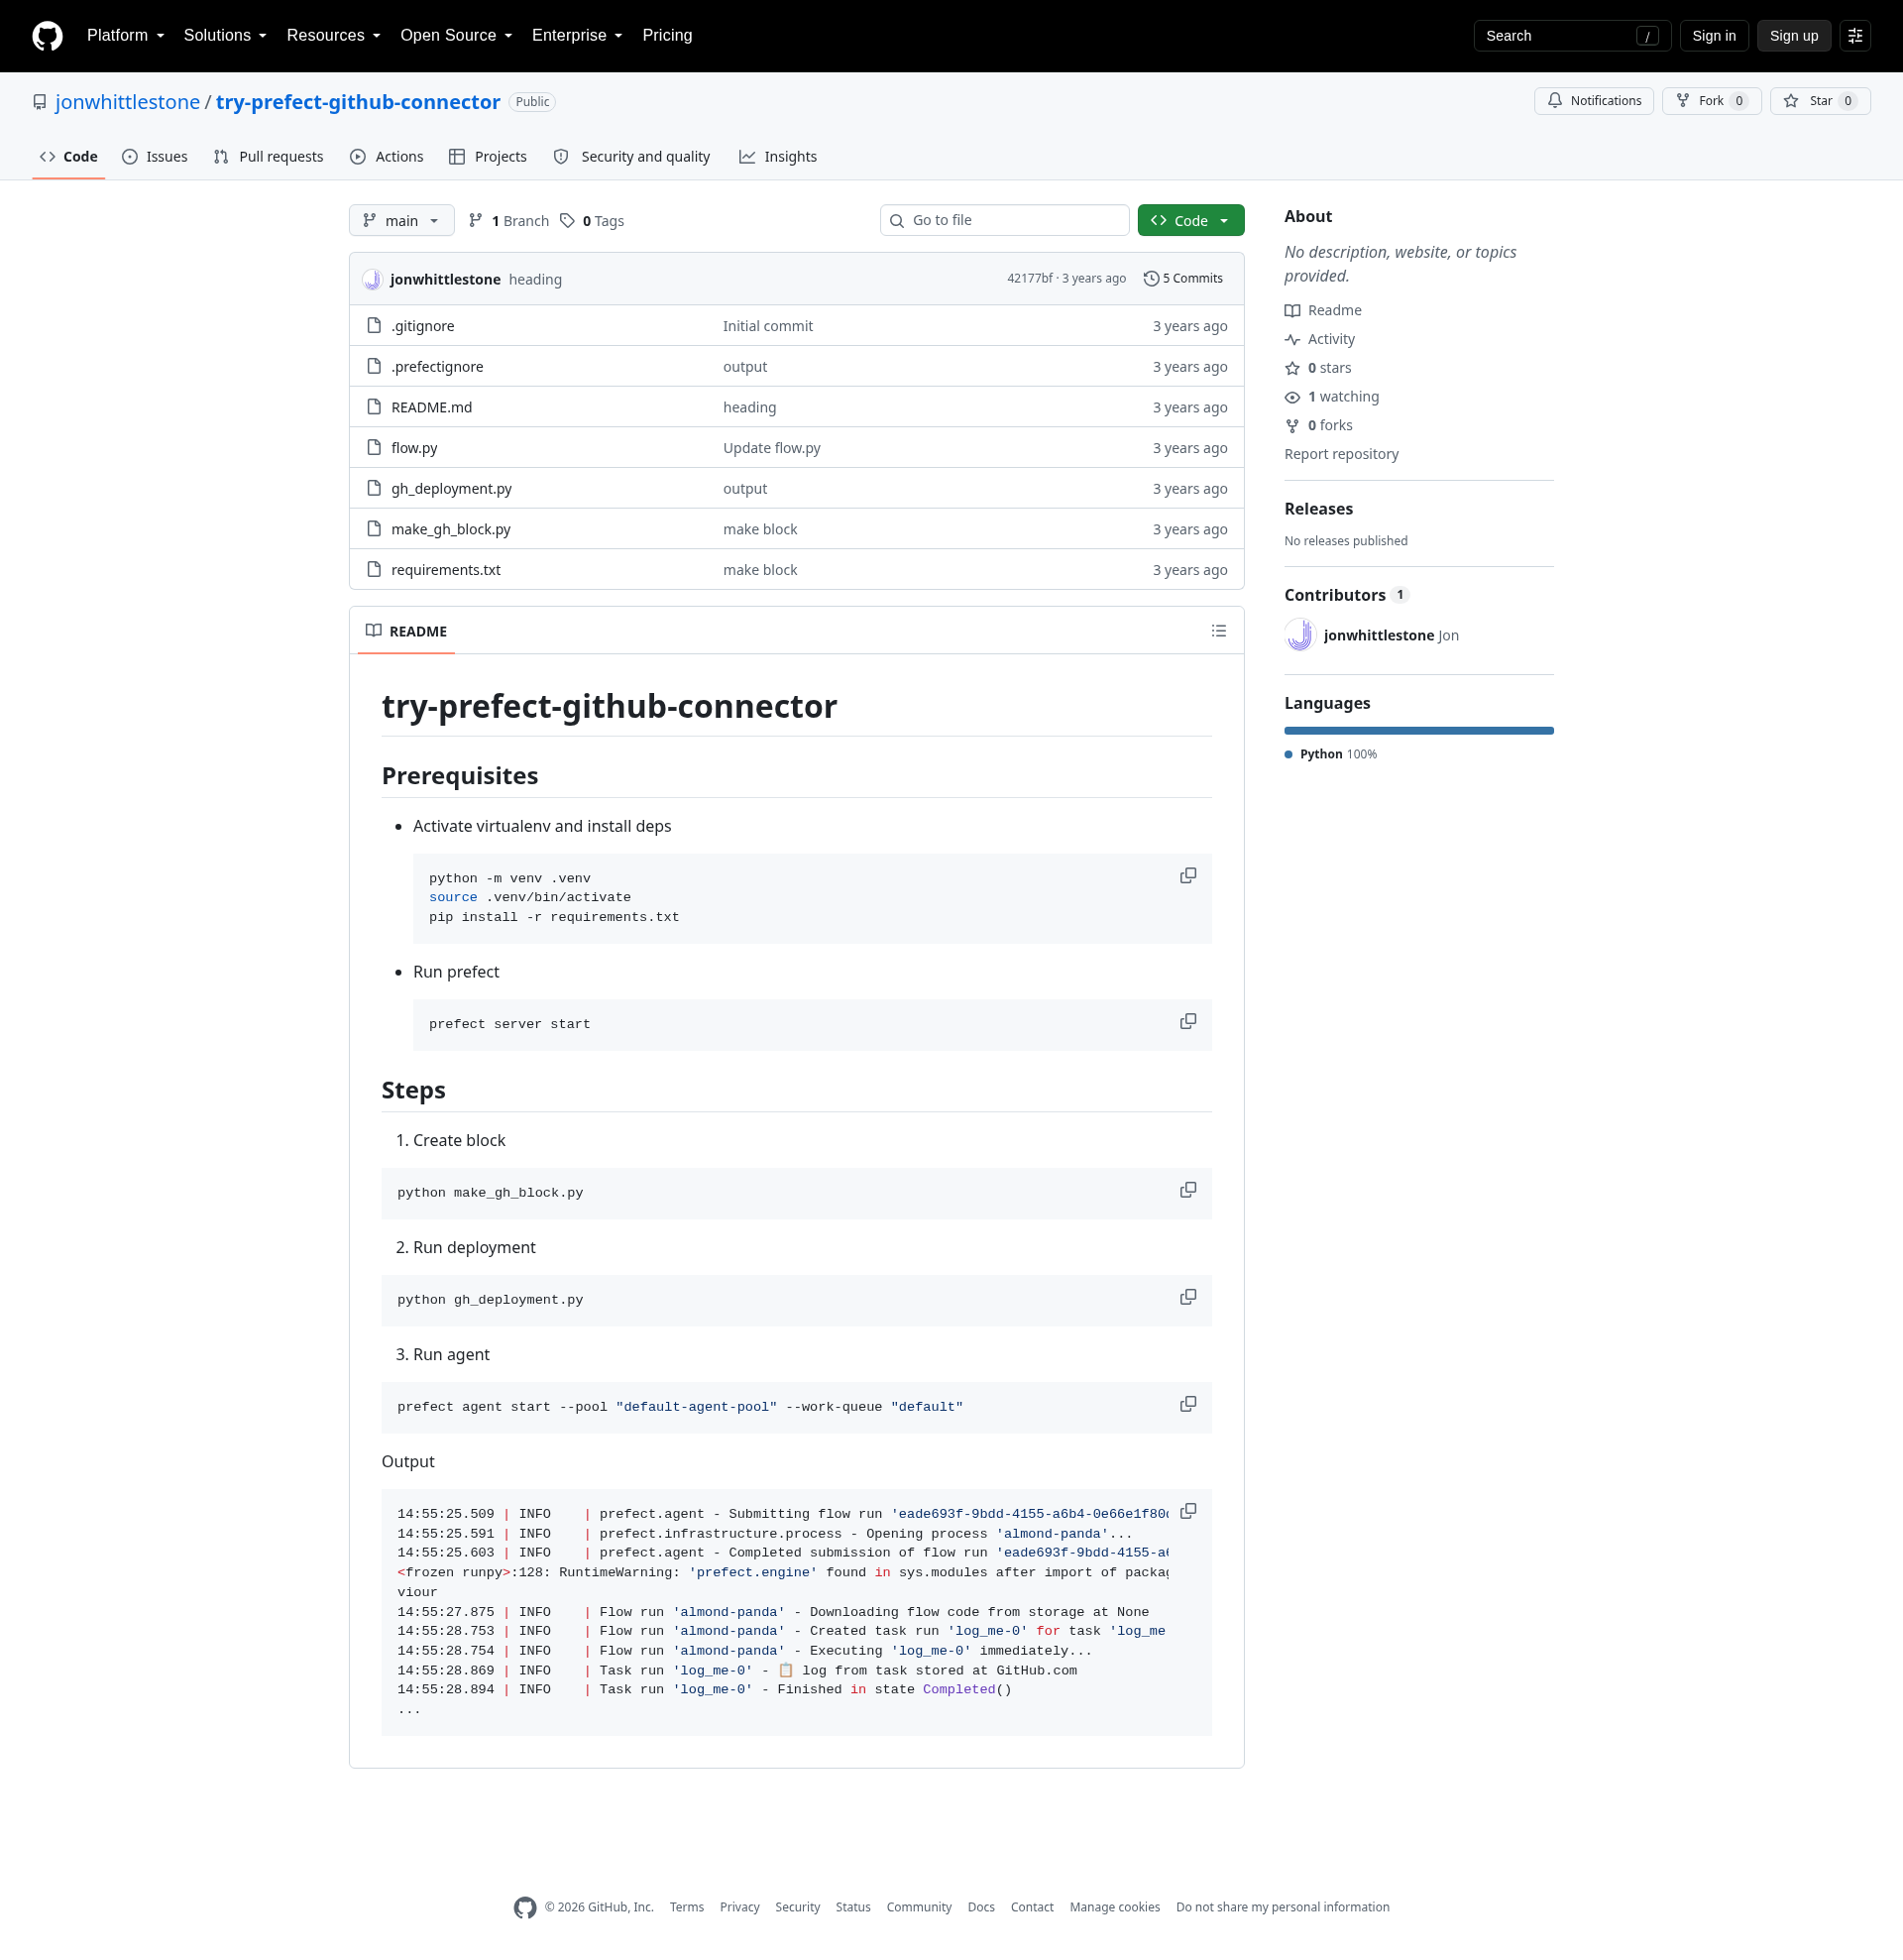Open the .prefectignore file
1903x1960 pixels.
click(437, 367)
